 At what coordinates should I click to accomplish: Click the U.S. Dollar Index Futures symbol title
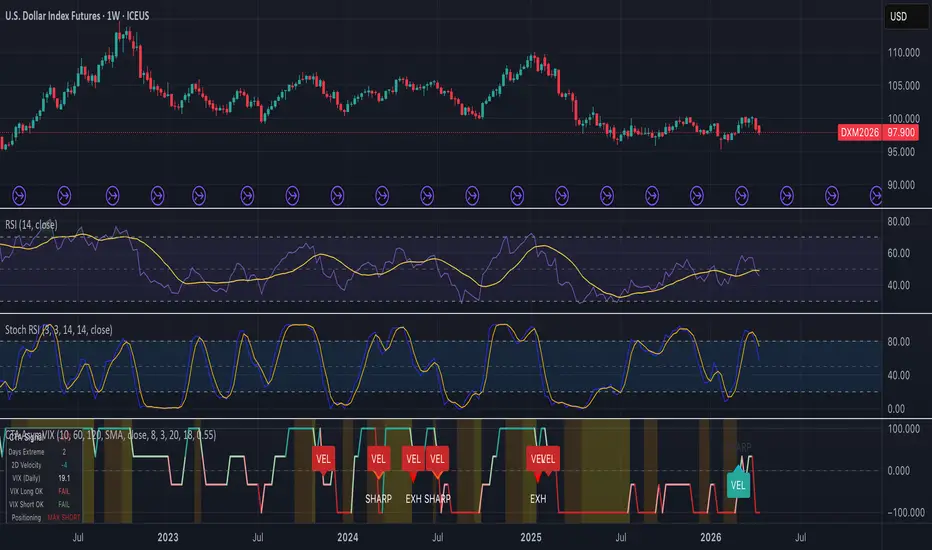(77, 16)
